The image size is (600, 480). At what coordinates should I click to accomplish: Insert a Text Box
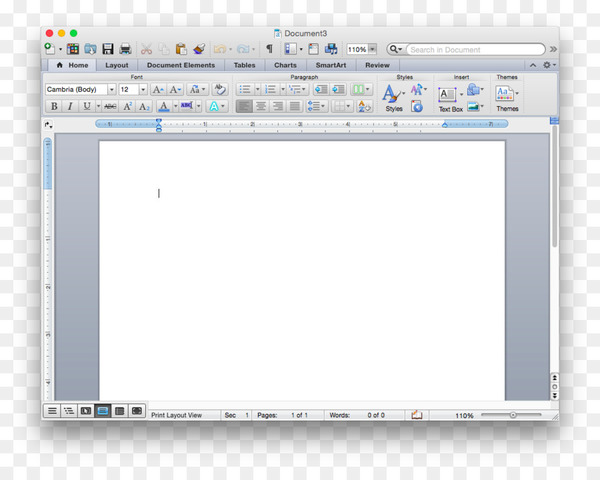(x=450, y=99)
